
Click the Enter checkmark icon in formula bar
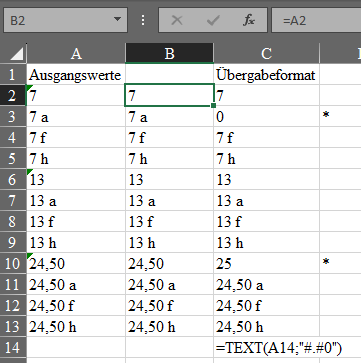pos(213,21)
